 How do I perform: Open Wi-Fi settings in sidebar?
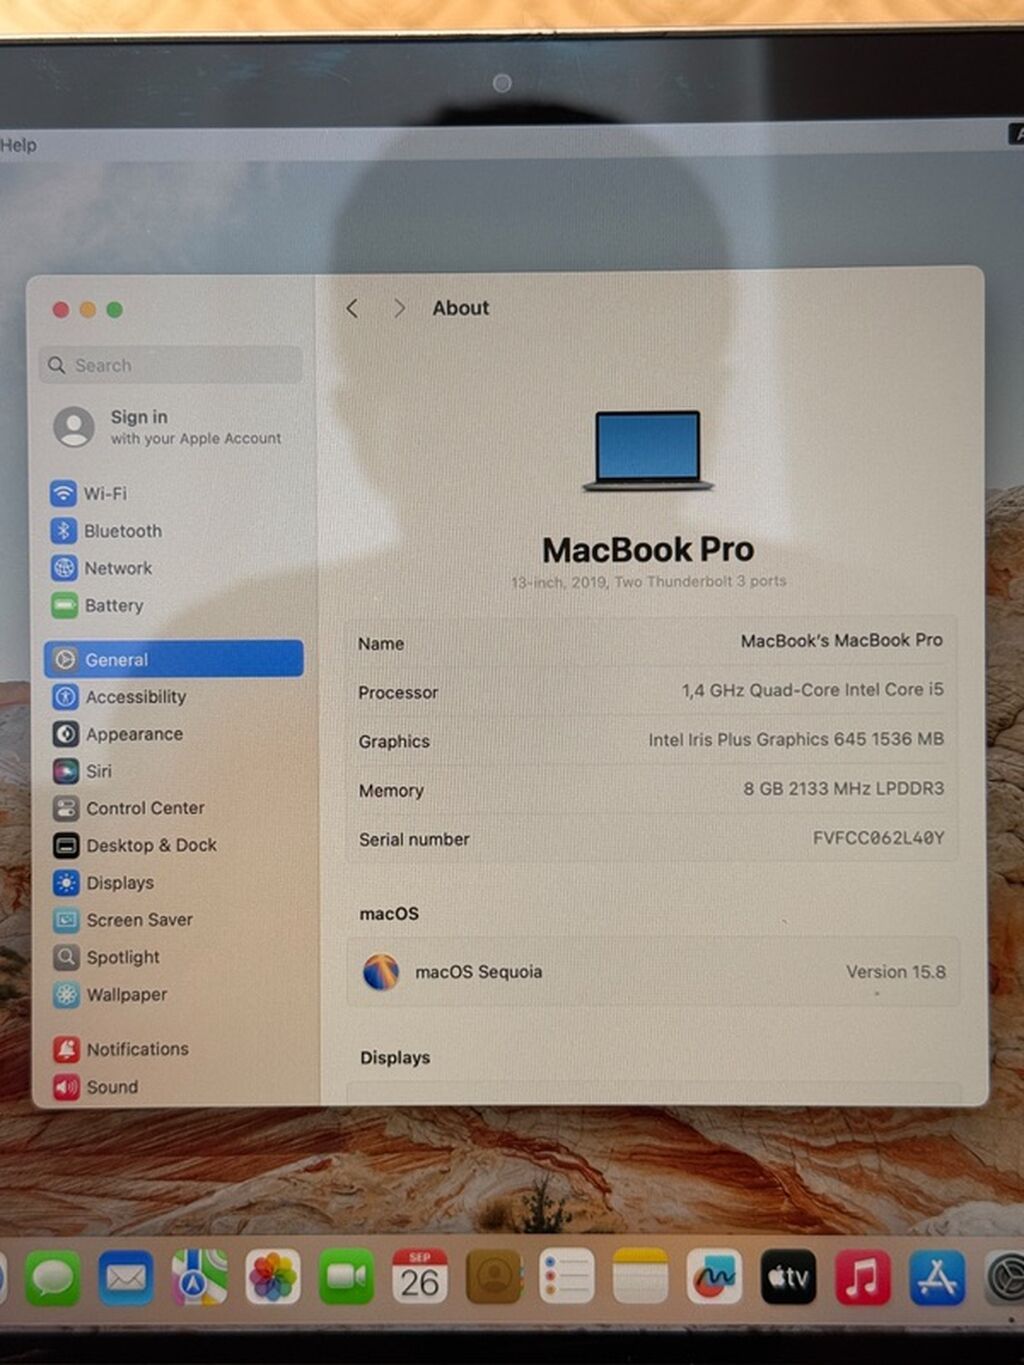pyautogui.click(x=90, y=493)
